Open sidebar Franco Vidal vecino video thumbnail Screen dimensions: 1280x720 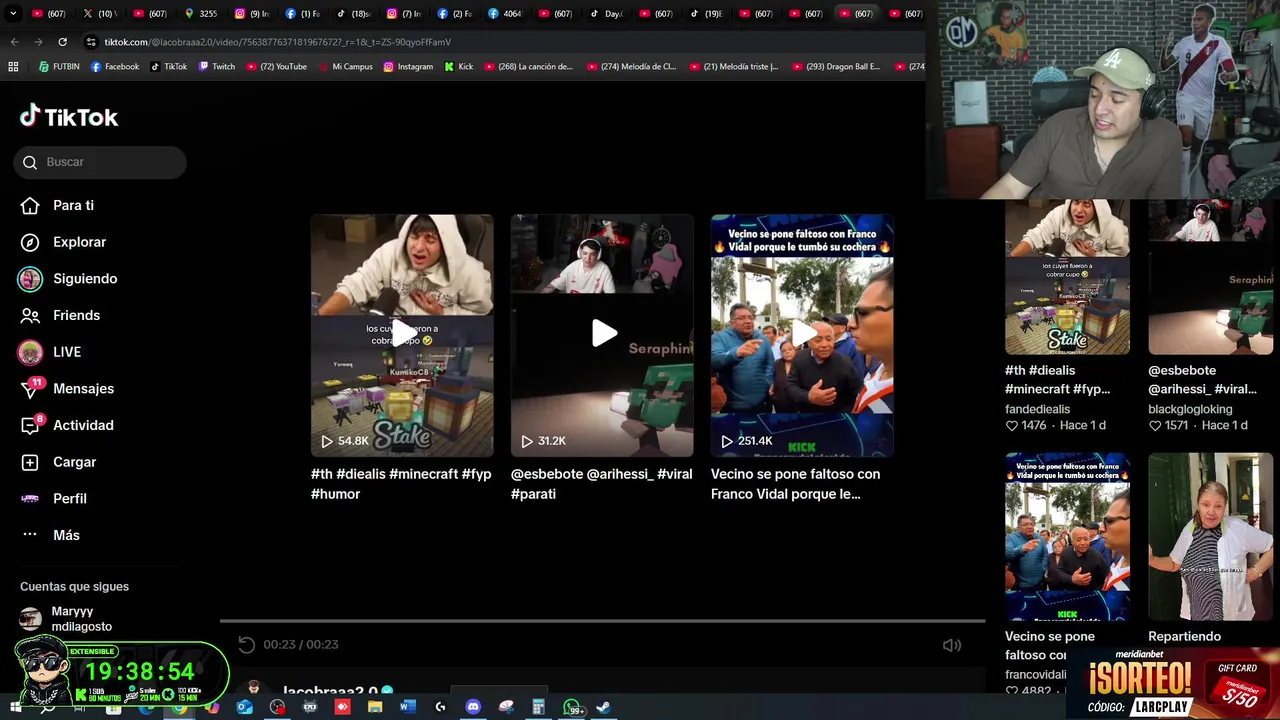(1067, 537)
